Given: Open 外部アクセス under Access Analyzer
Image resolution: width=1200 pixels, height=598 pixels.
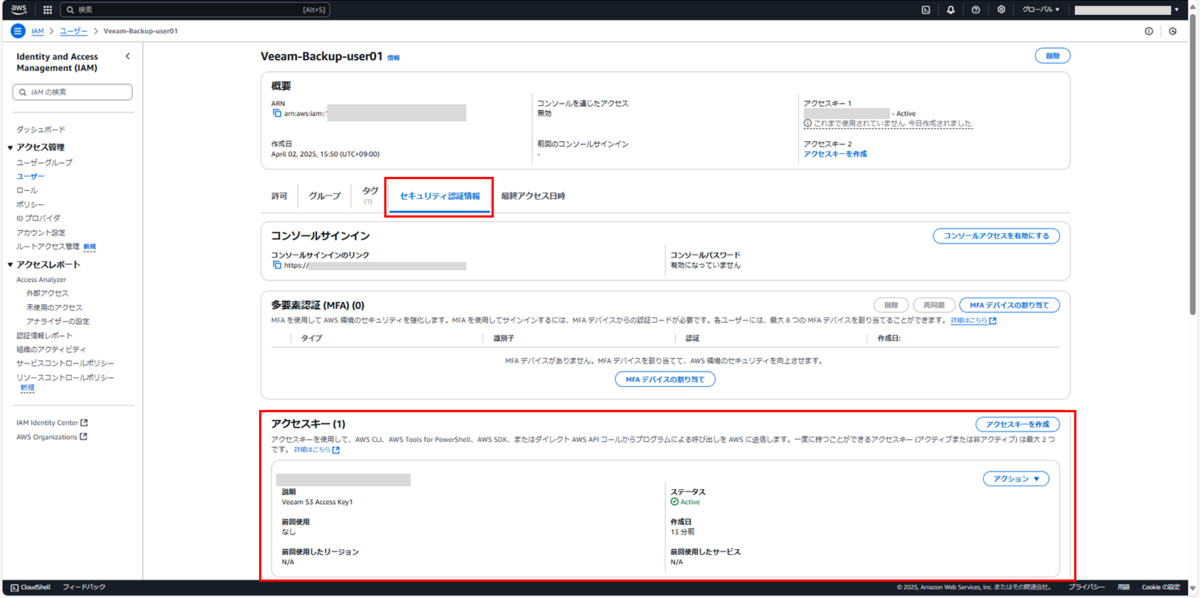Looking at the screenshot, I should click(x=47, y=293).
